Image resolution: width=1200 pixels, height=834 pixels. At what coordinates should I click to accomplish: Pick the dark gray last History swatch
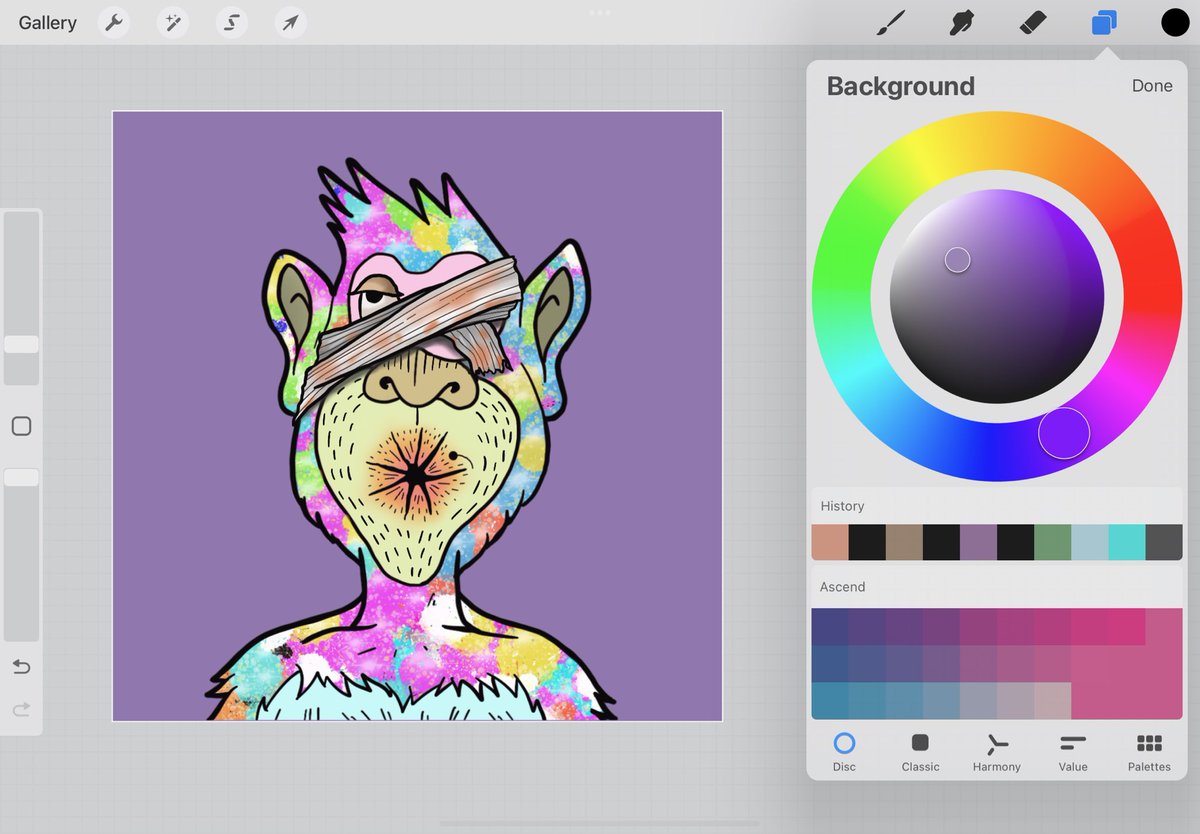(1164, 542)
